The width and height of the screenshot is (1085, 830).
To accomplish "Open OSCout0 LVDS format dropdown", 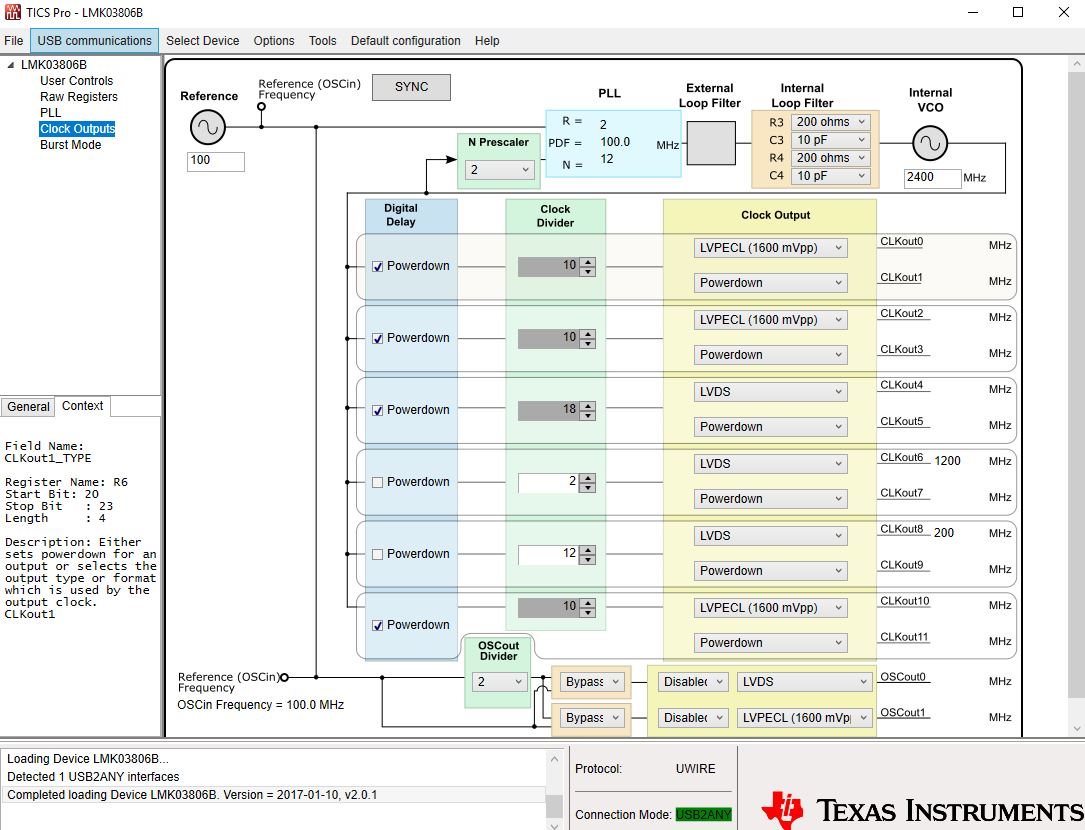I will click(804, 682).
